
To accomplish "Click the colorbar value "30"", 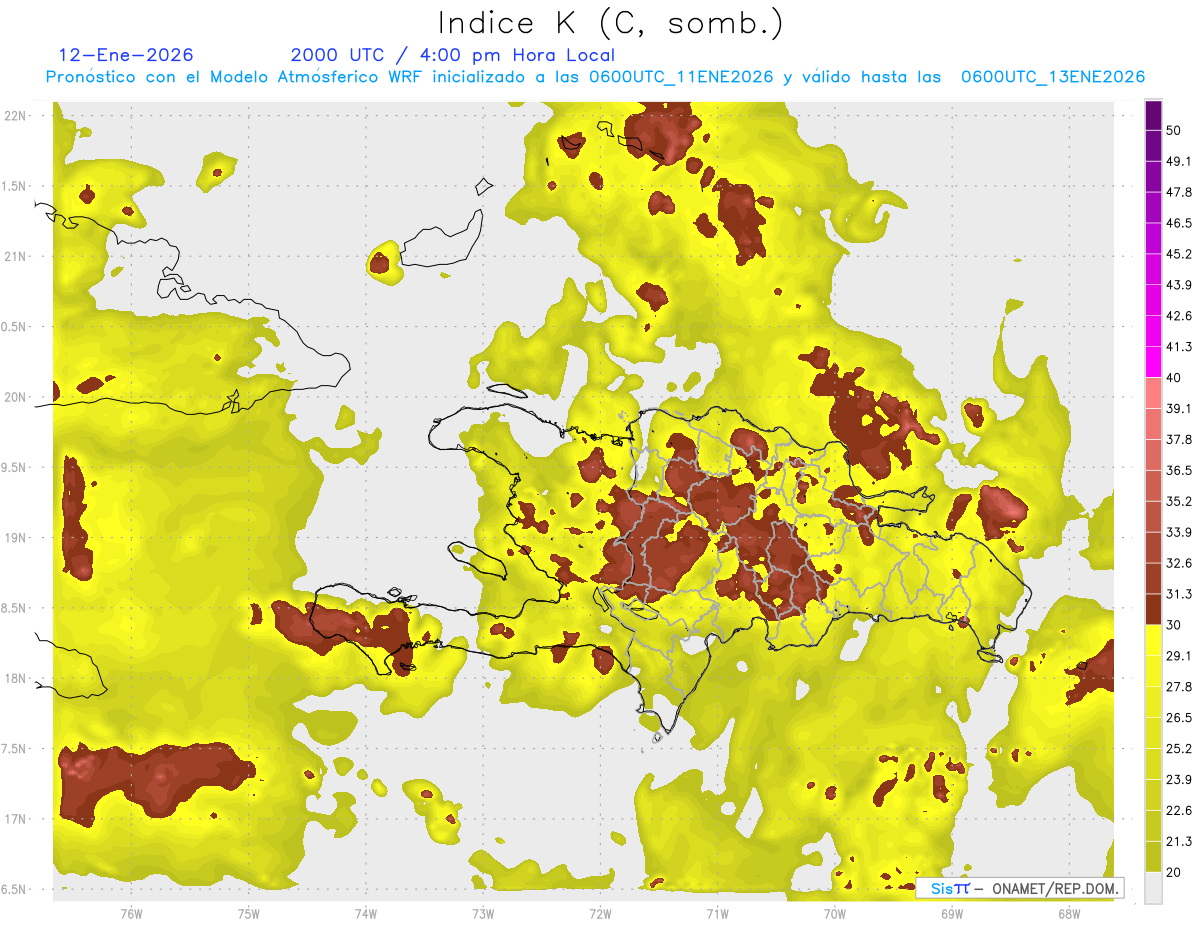I will click(x=1174, y=625).
